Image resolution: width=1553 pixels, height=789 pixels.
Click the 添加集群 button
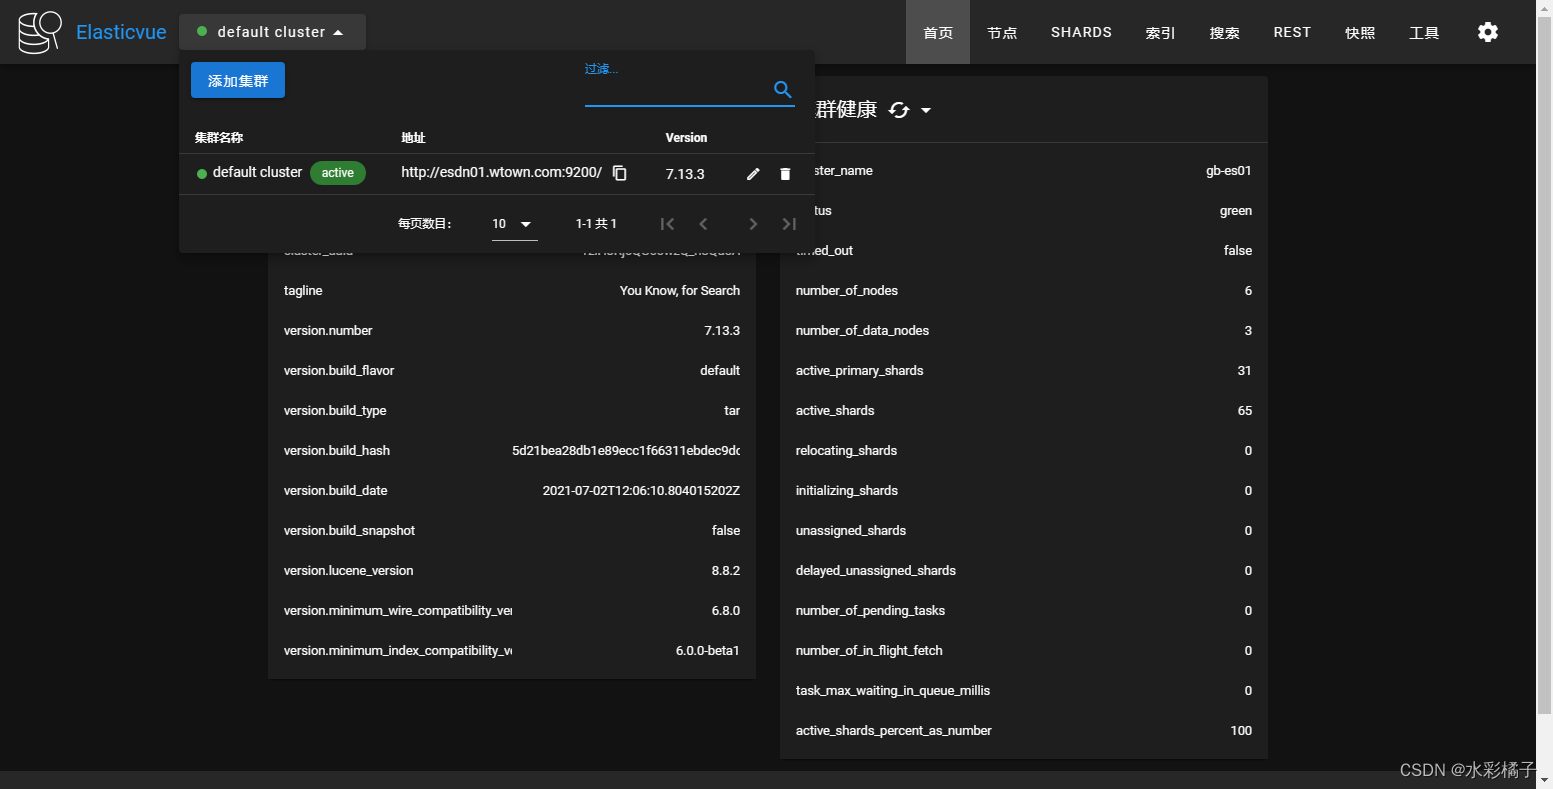(238, 80)
